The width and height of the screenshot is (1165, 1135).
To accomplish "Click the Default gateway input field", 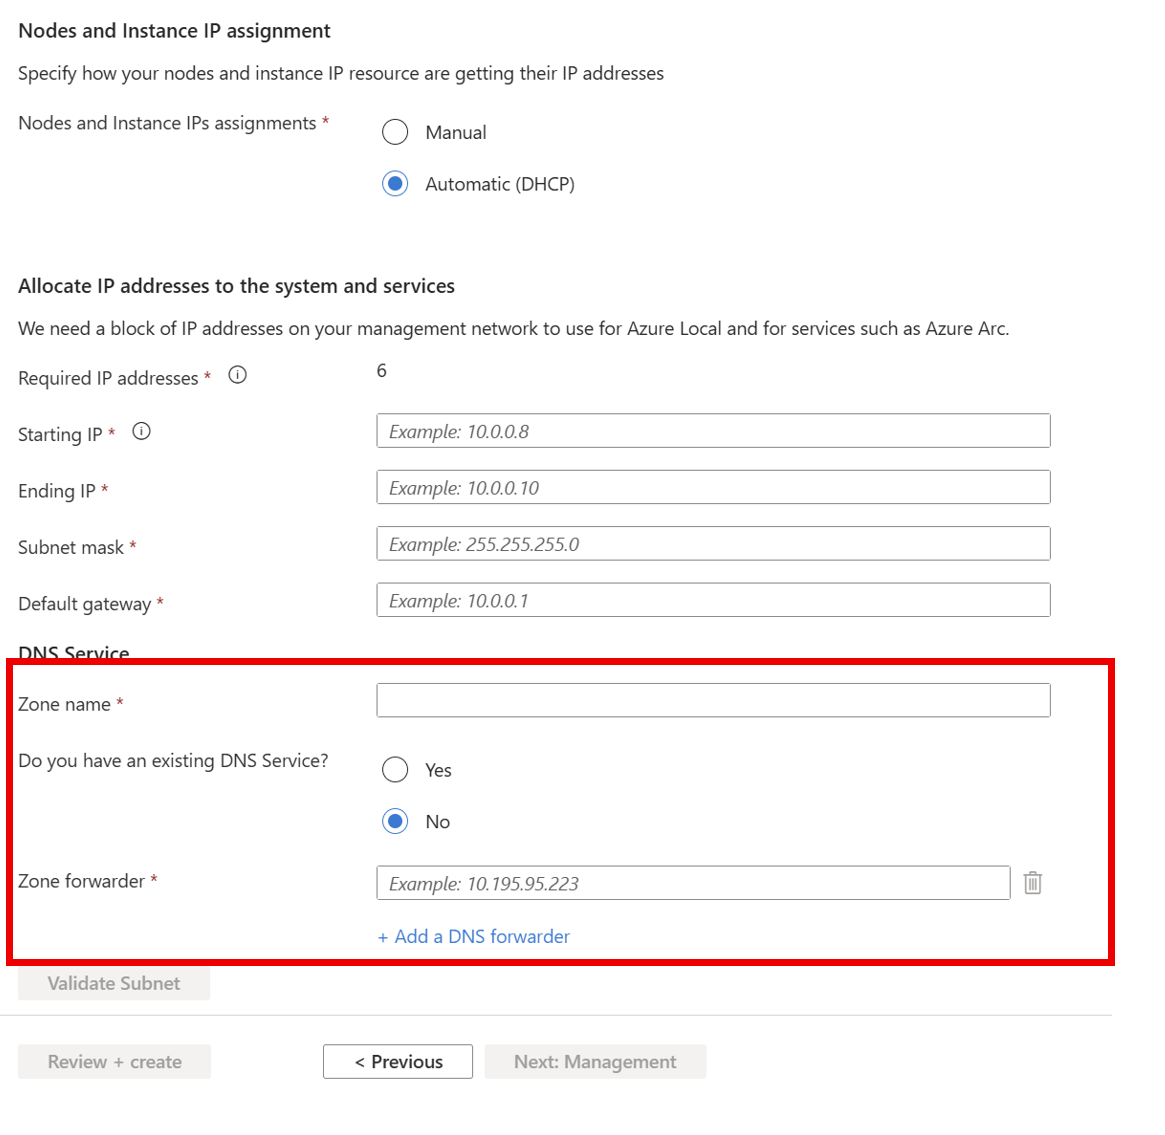I will [x=713, y=600].
